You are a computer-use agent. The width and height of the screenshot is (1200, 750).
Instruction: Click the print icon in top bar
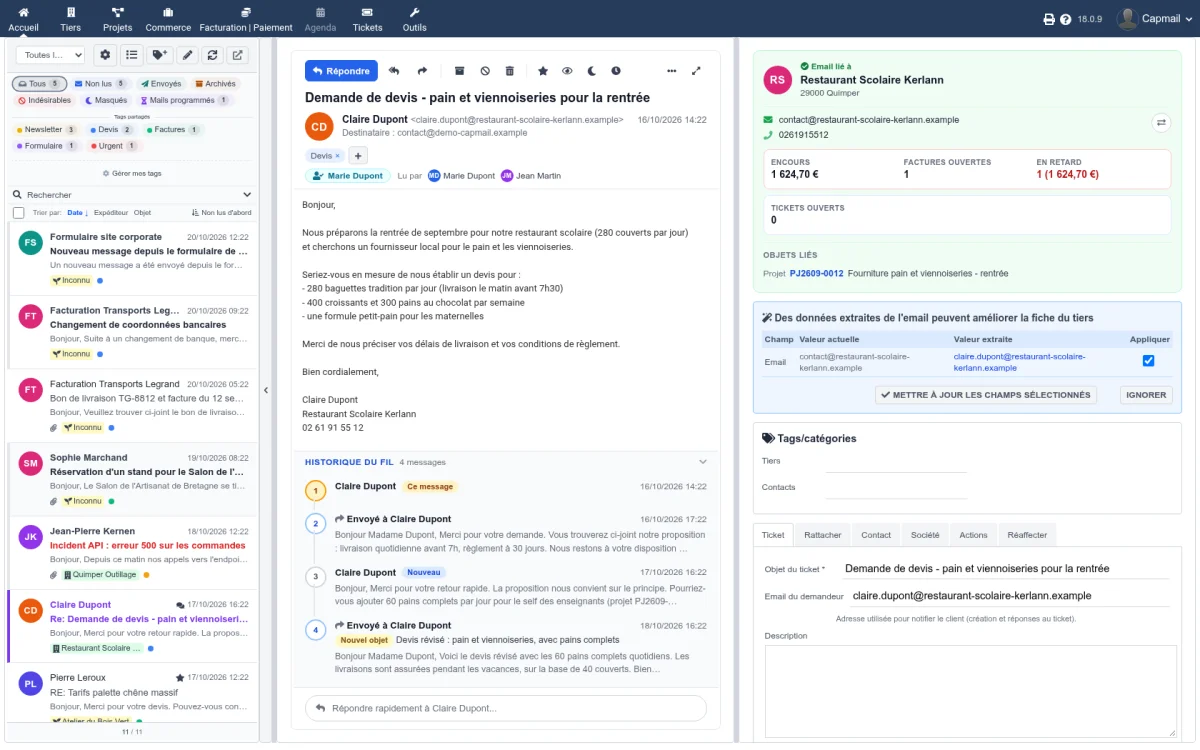(x=1049, y=19)
